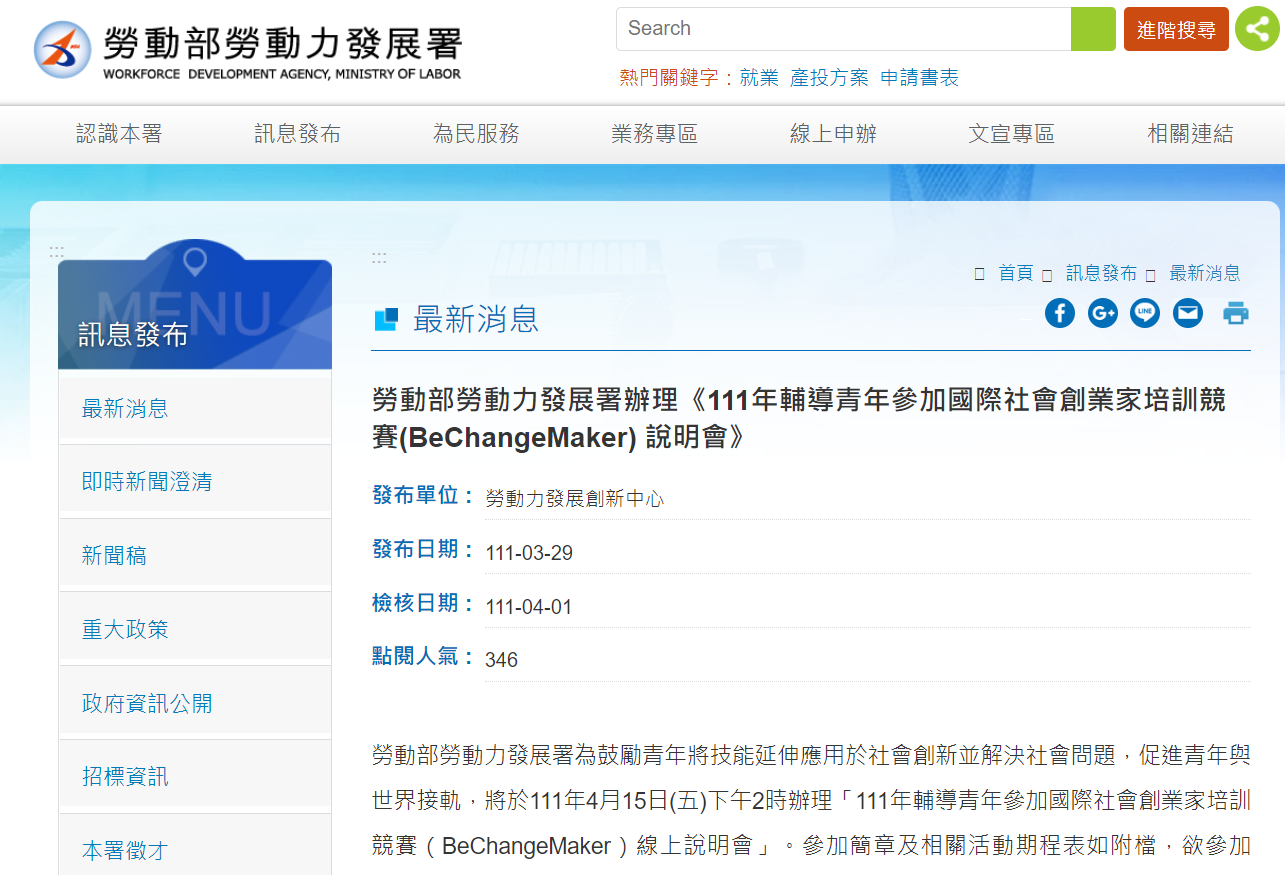Image resolution: width=1285 pixels, height=875 pixels.
Task: Click the Search input field
Action: [844, 29]
